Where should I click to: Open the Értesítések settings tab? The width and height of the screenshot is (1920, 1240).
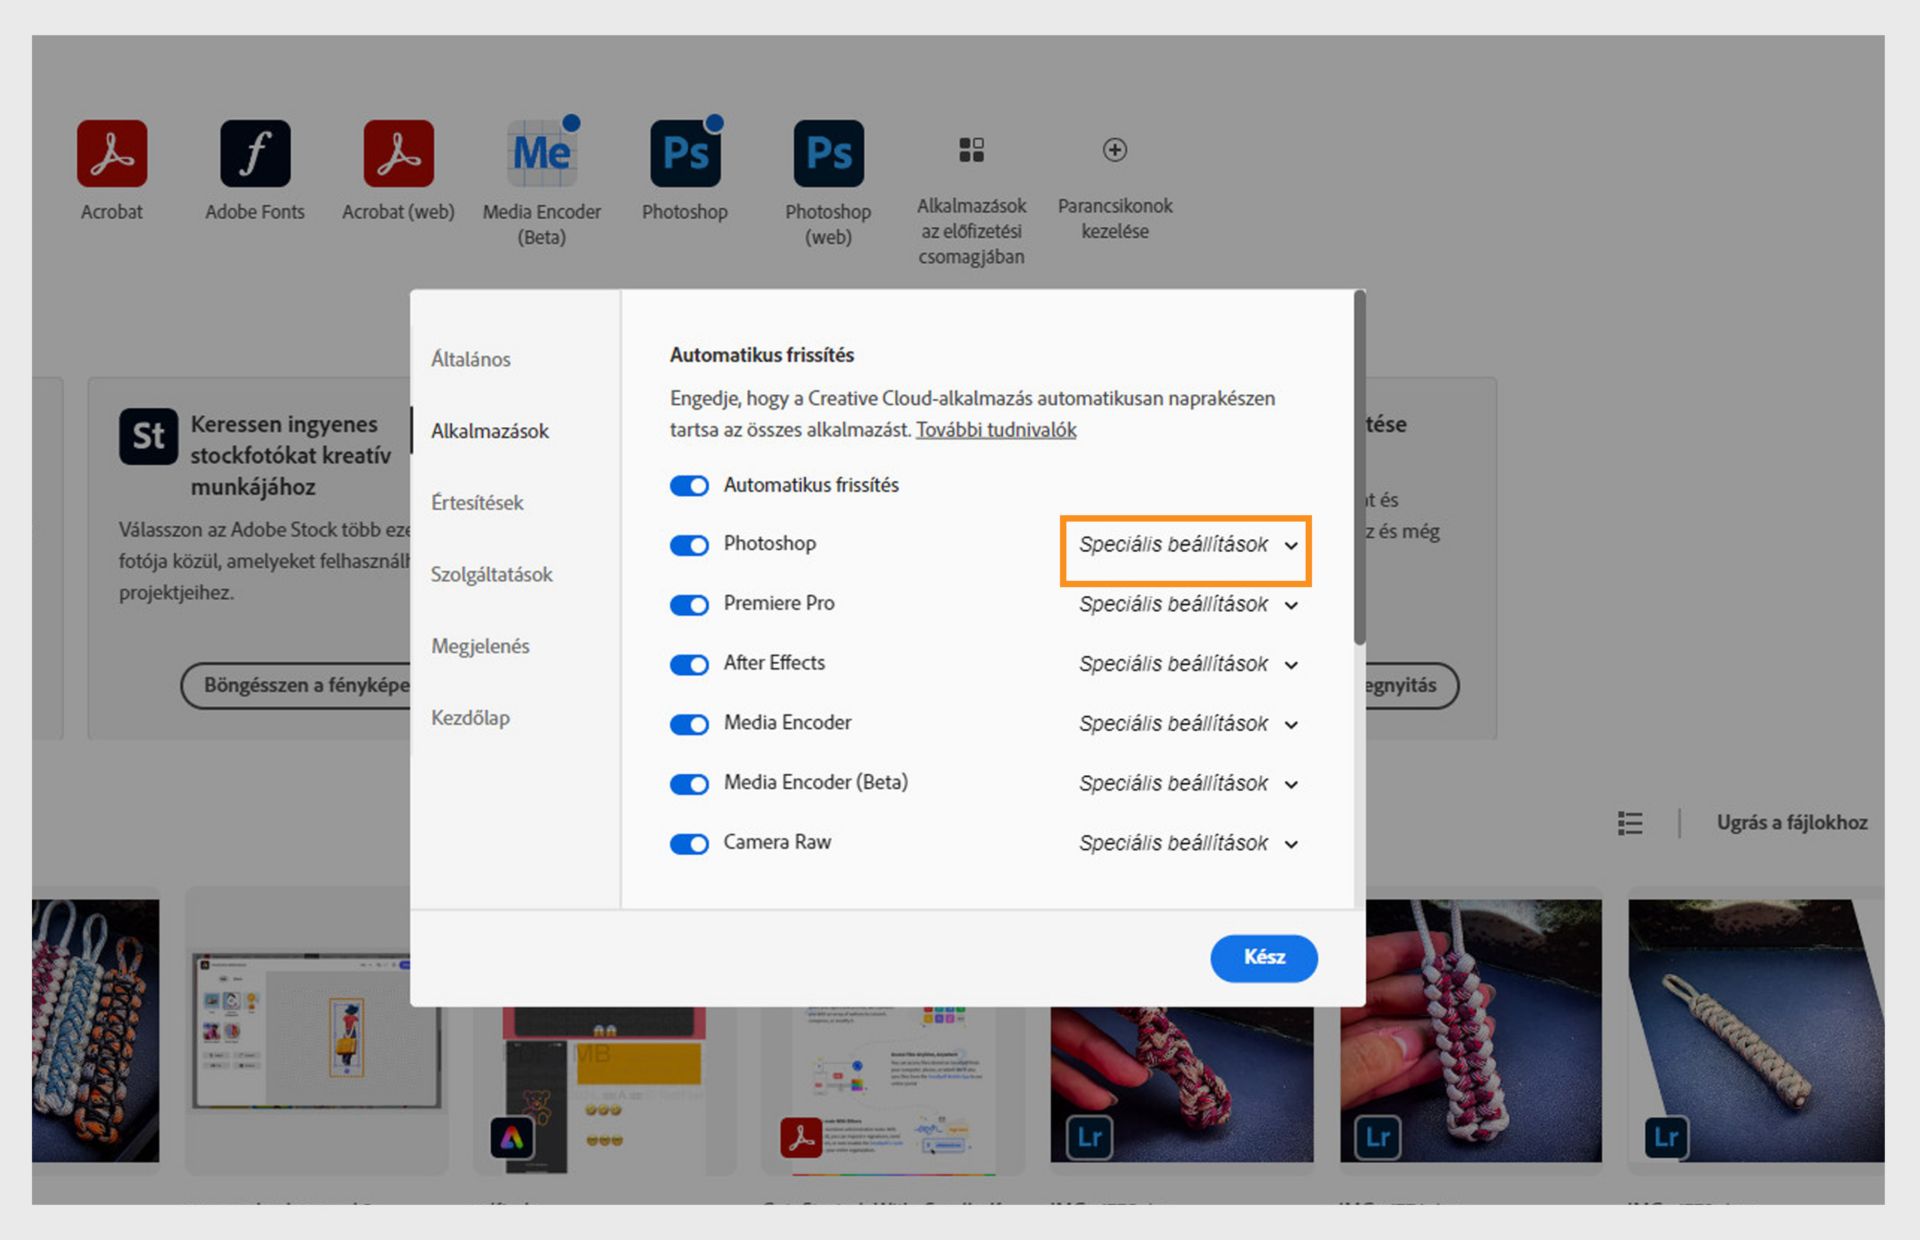477,502
